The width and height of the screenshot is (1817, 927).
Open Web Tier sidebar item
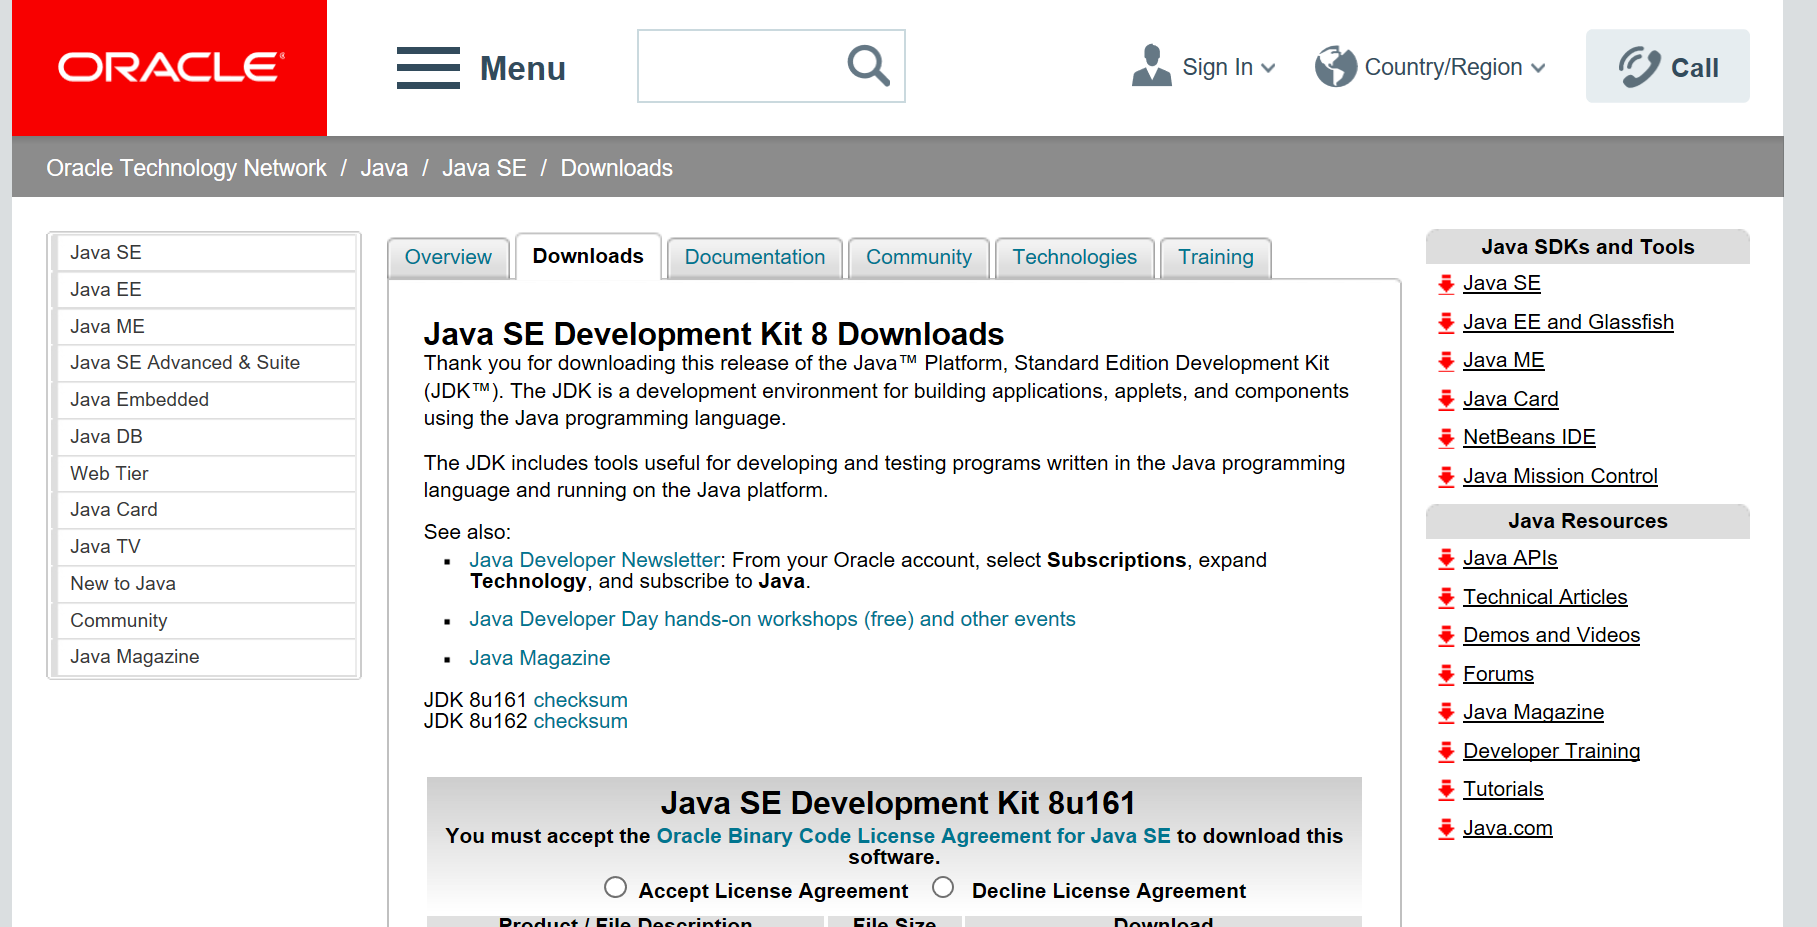tap(206, 474)
